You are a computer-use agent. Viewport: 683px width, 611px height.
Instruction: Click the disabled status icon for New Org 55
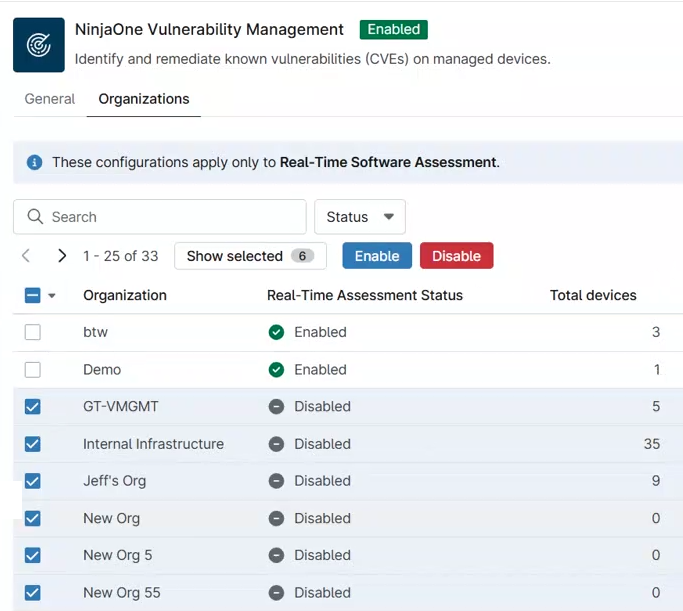tap(276, 593)
